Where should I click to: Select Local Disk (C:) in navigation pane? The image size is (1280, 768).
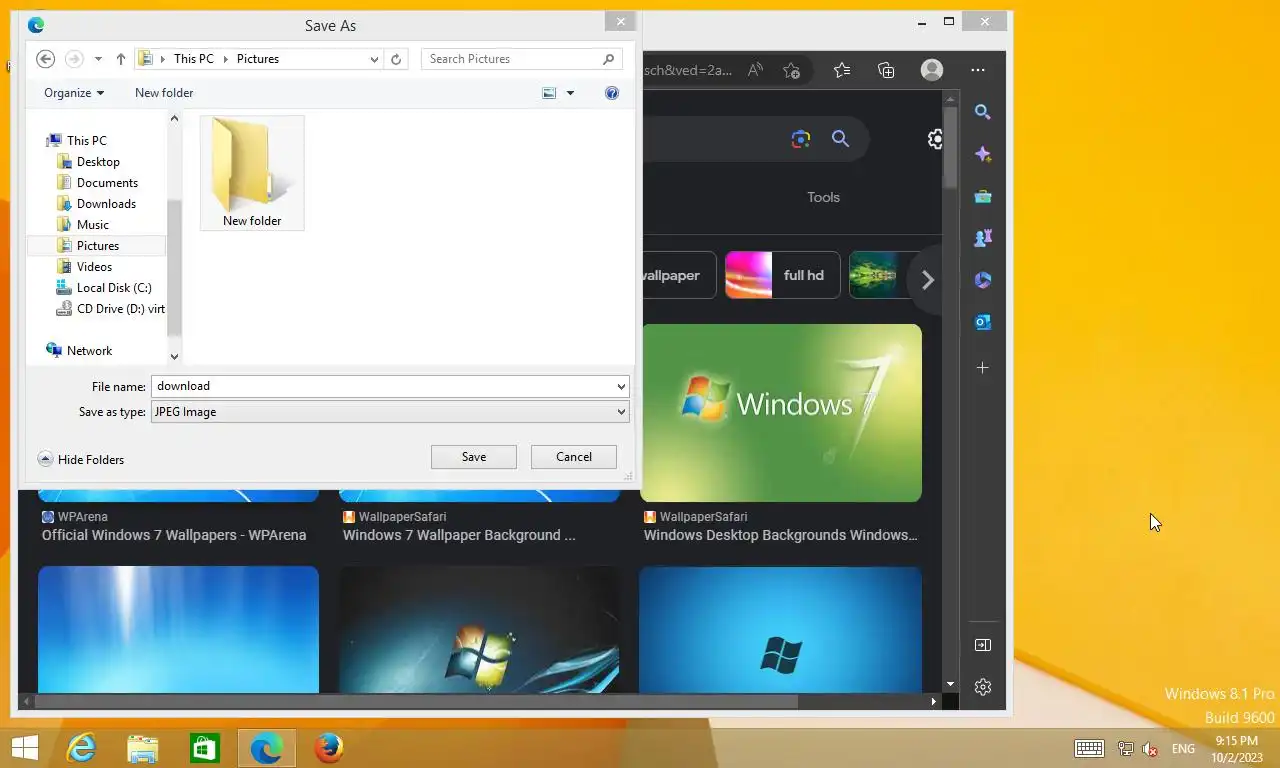(x=114, y=288)
